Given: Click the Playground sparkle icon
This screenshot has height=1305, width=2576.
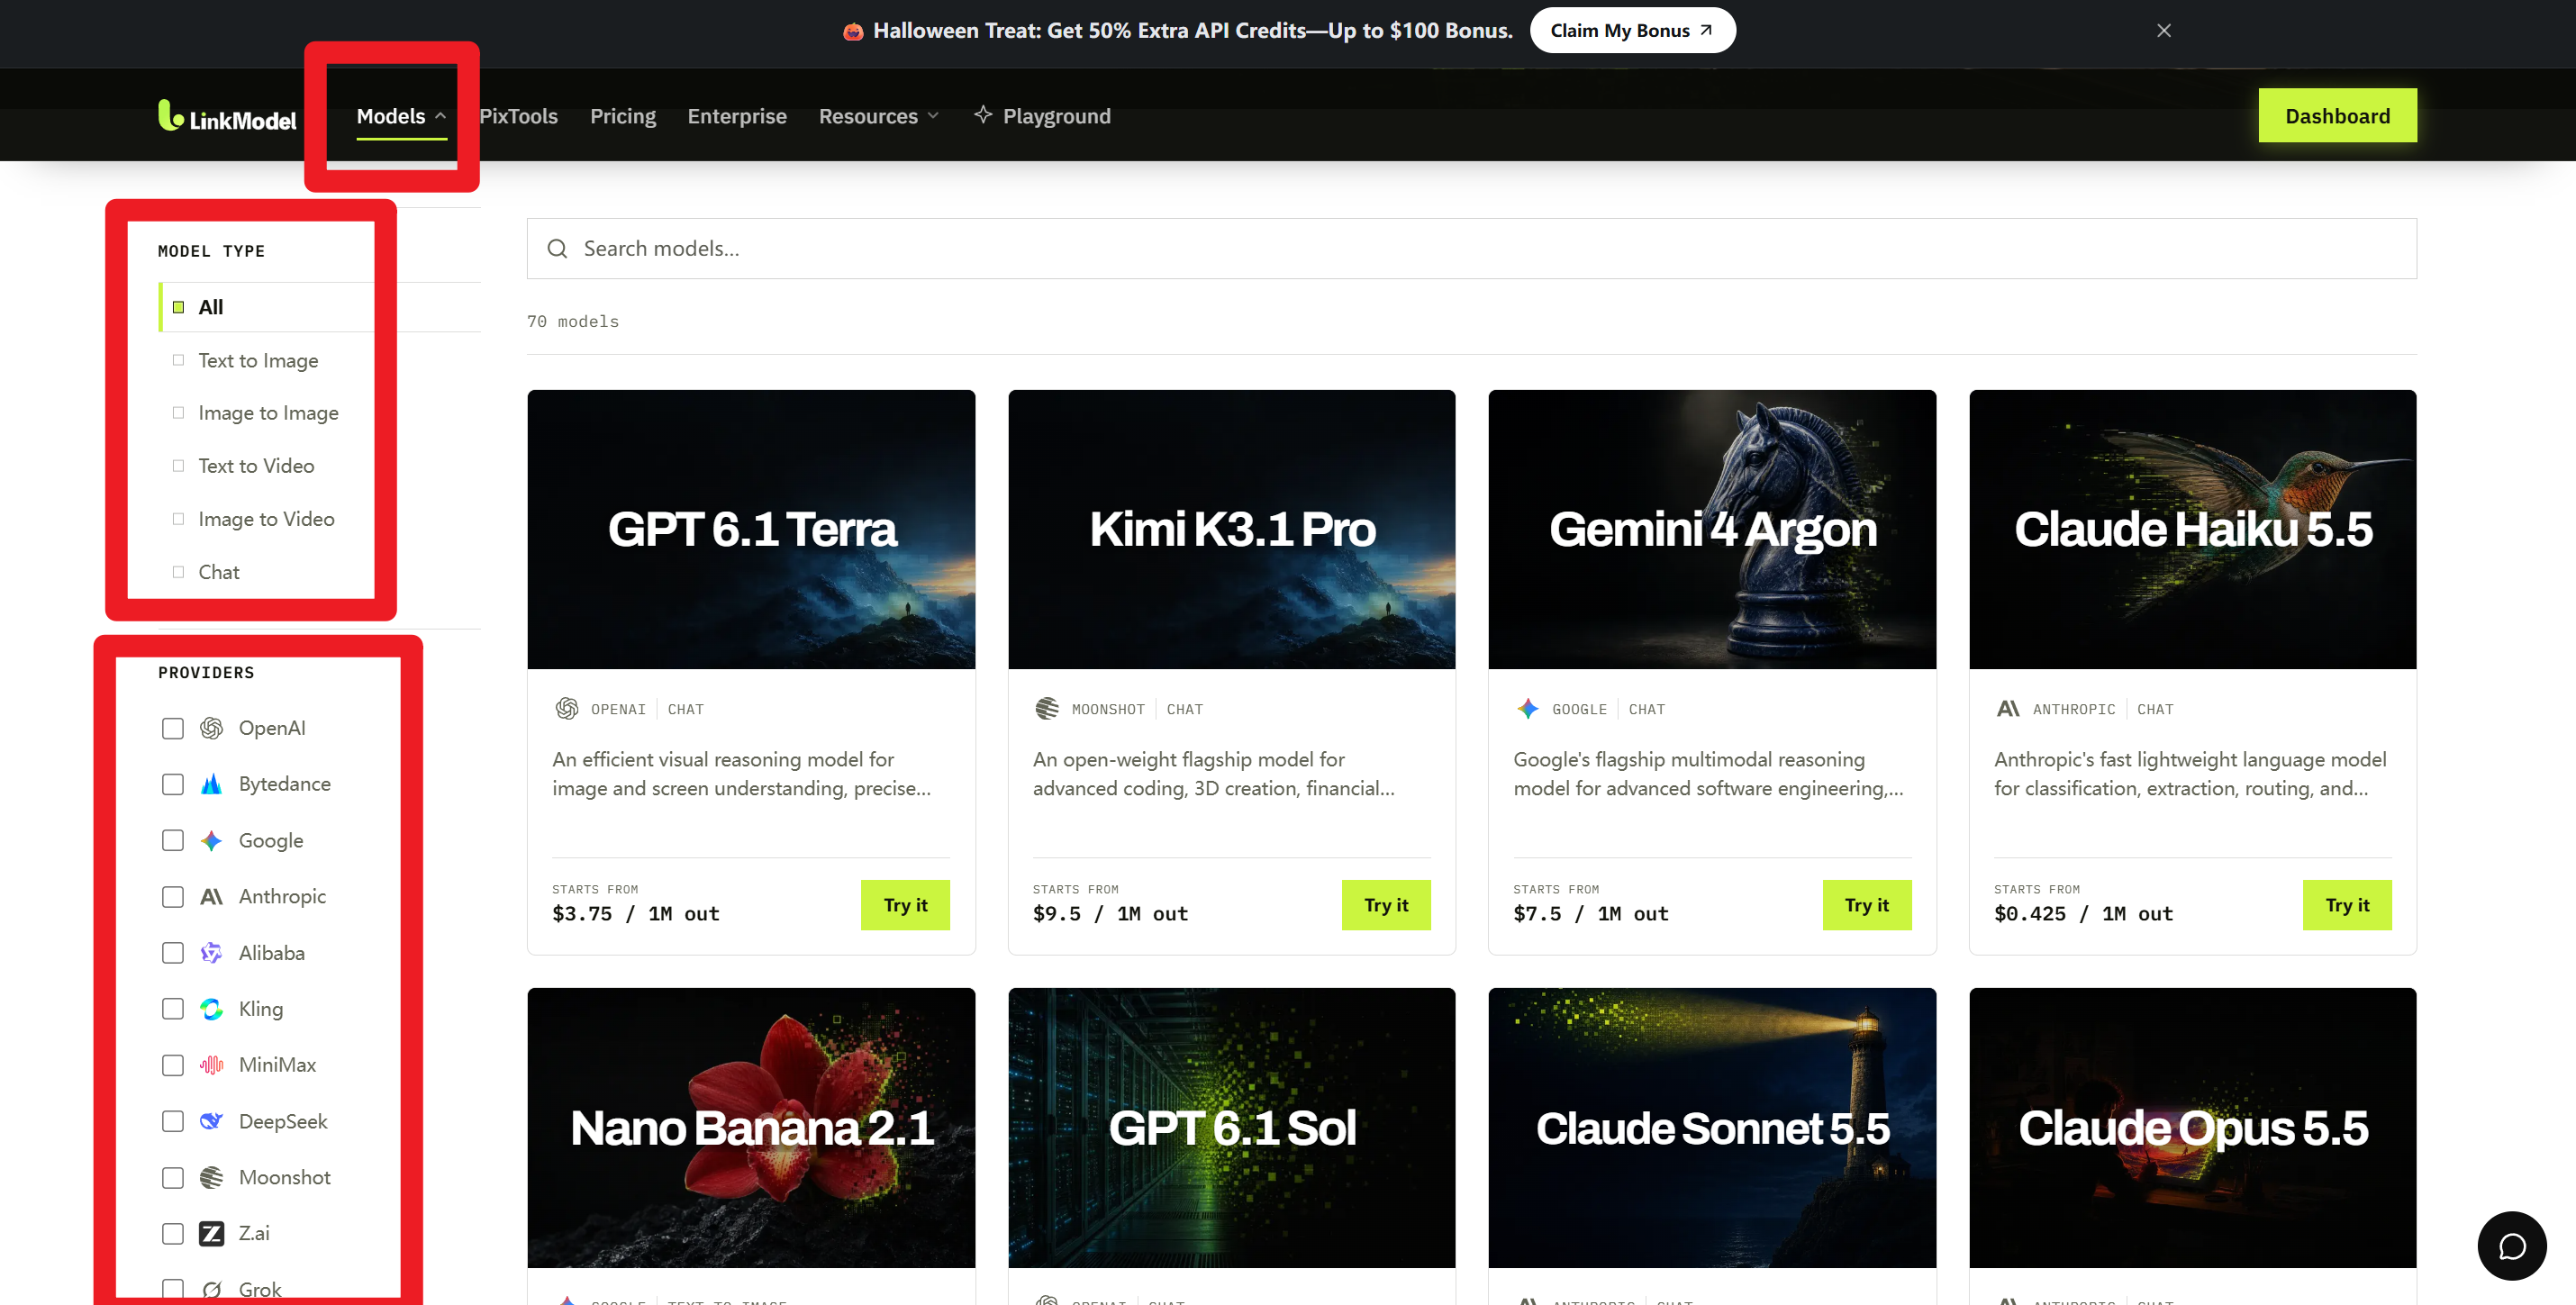Looking at the screenshot, I should [x=983, y=115].
